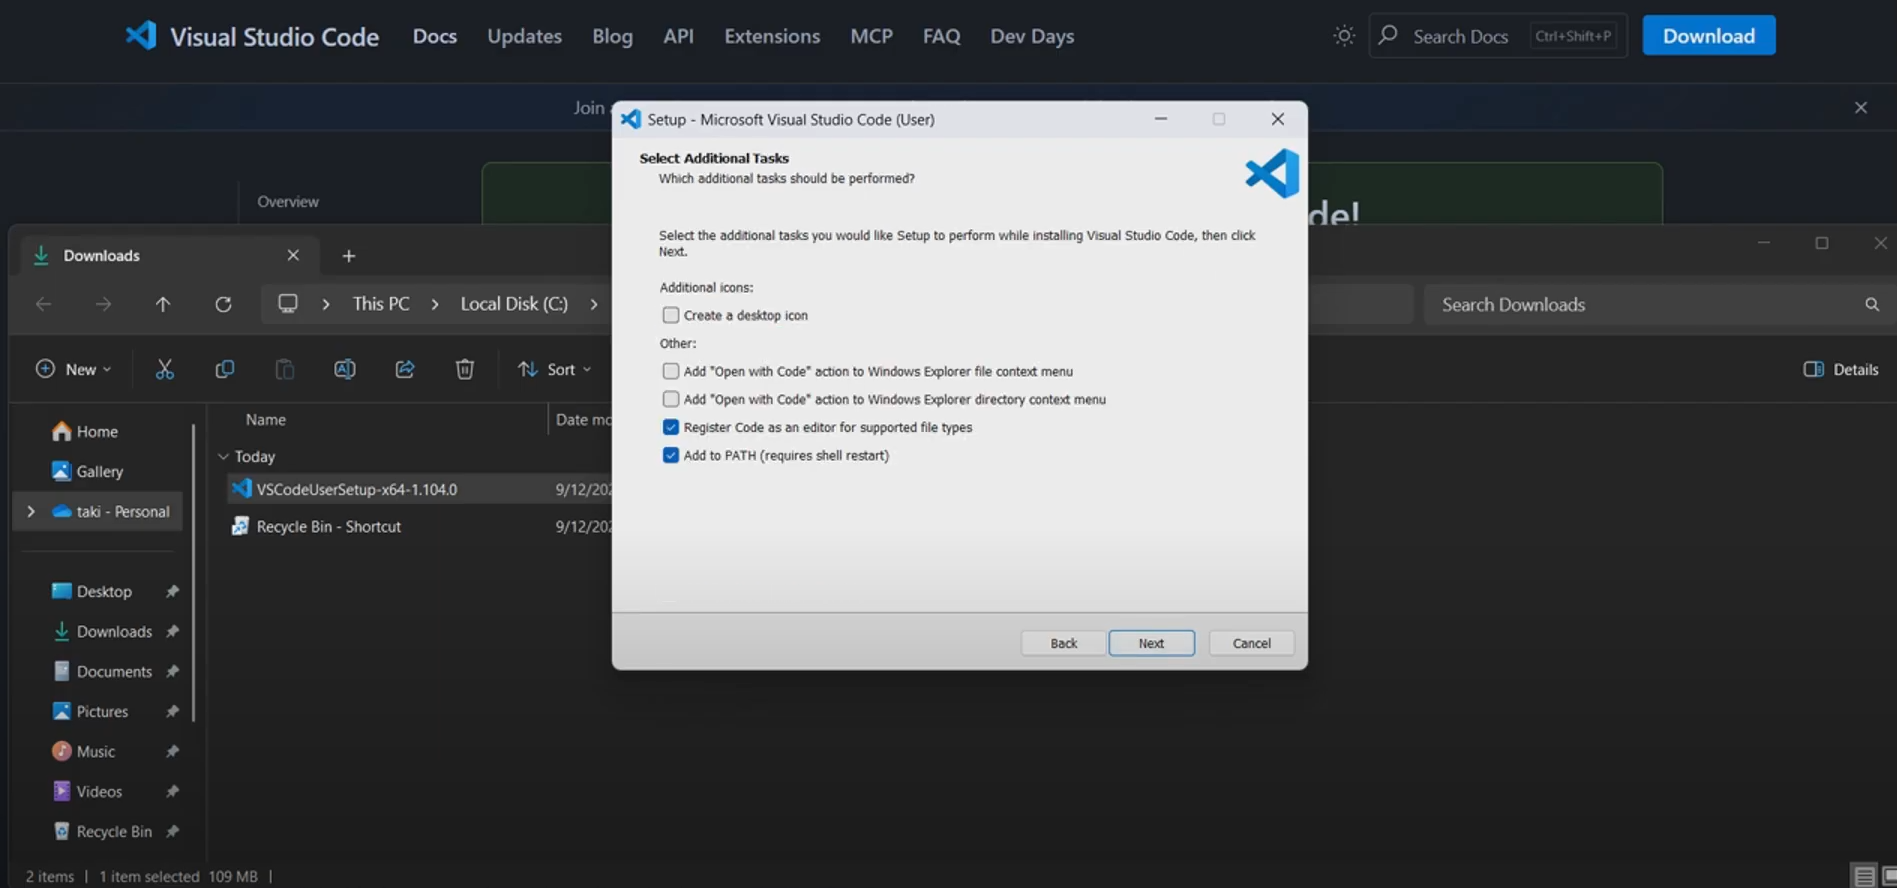Open the Sort dropdown
Image resolution: width=1897 pixels, height=888 pixels.
coord(554,369)
